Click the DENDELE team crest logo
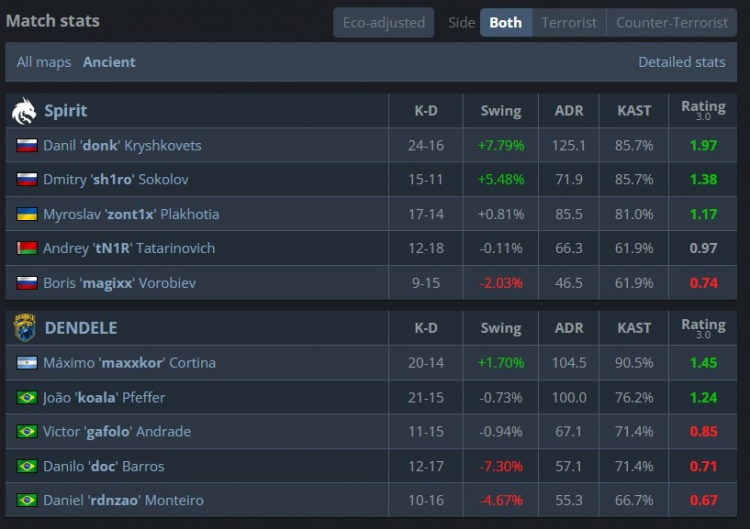The image size is (750, 529). (25, 328)
